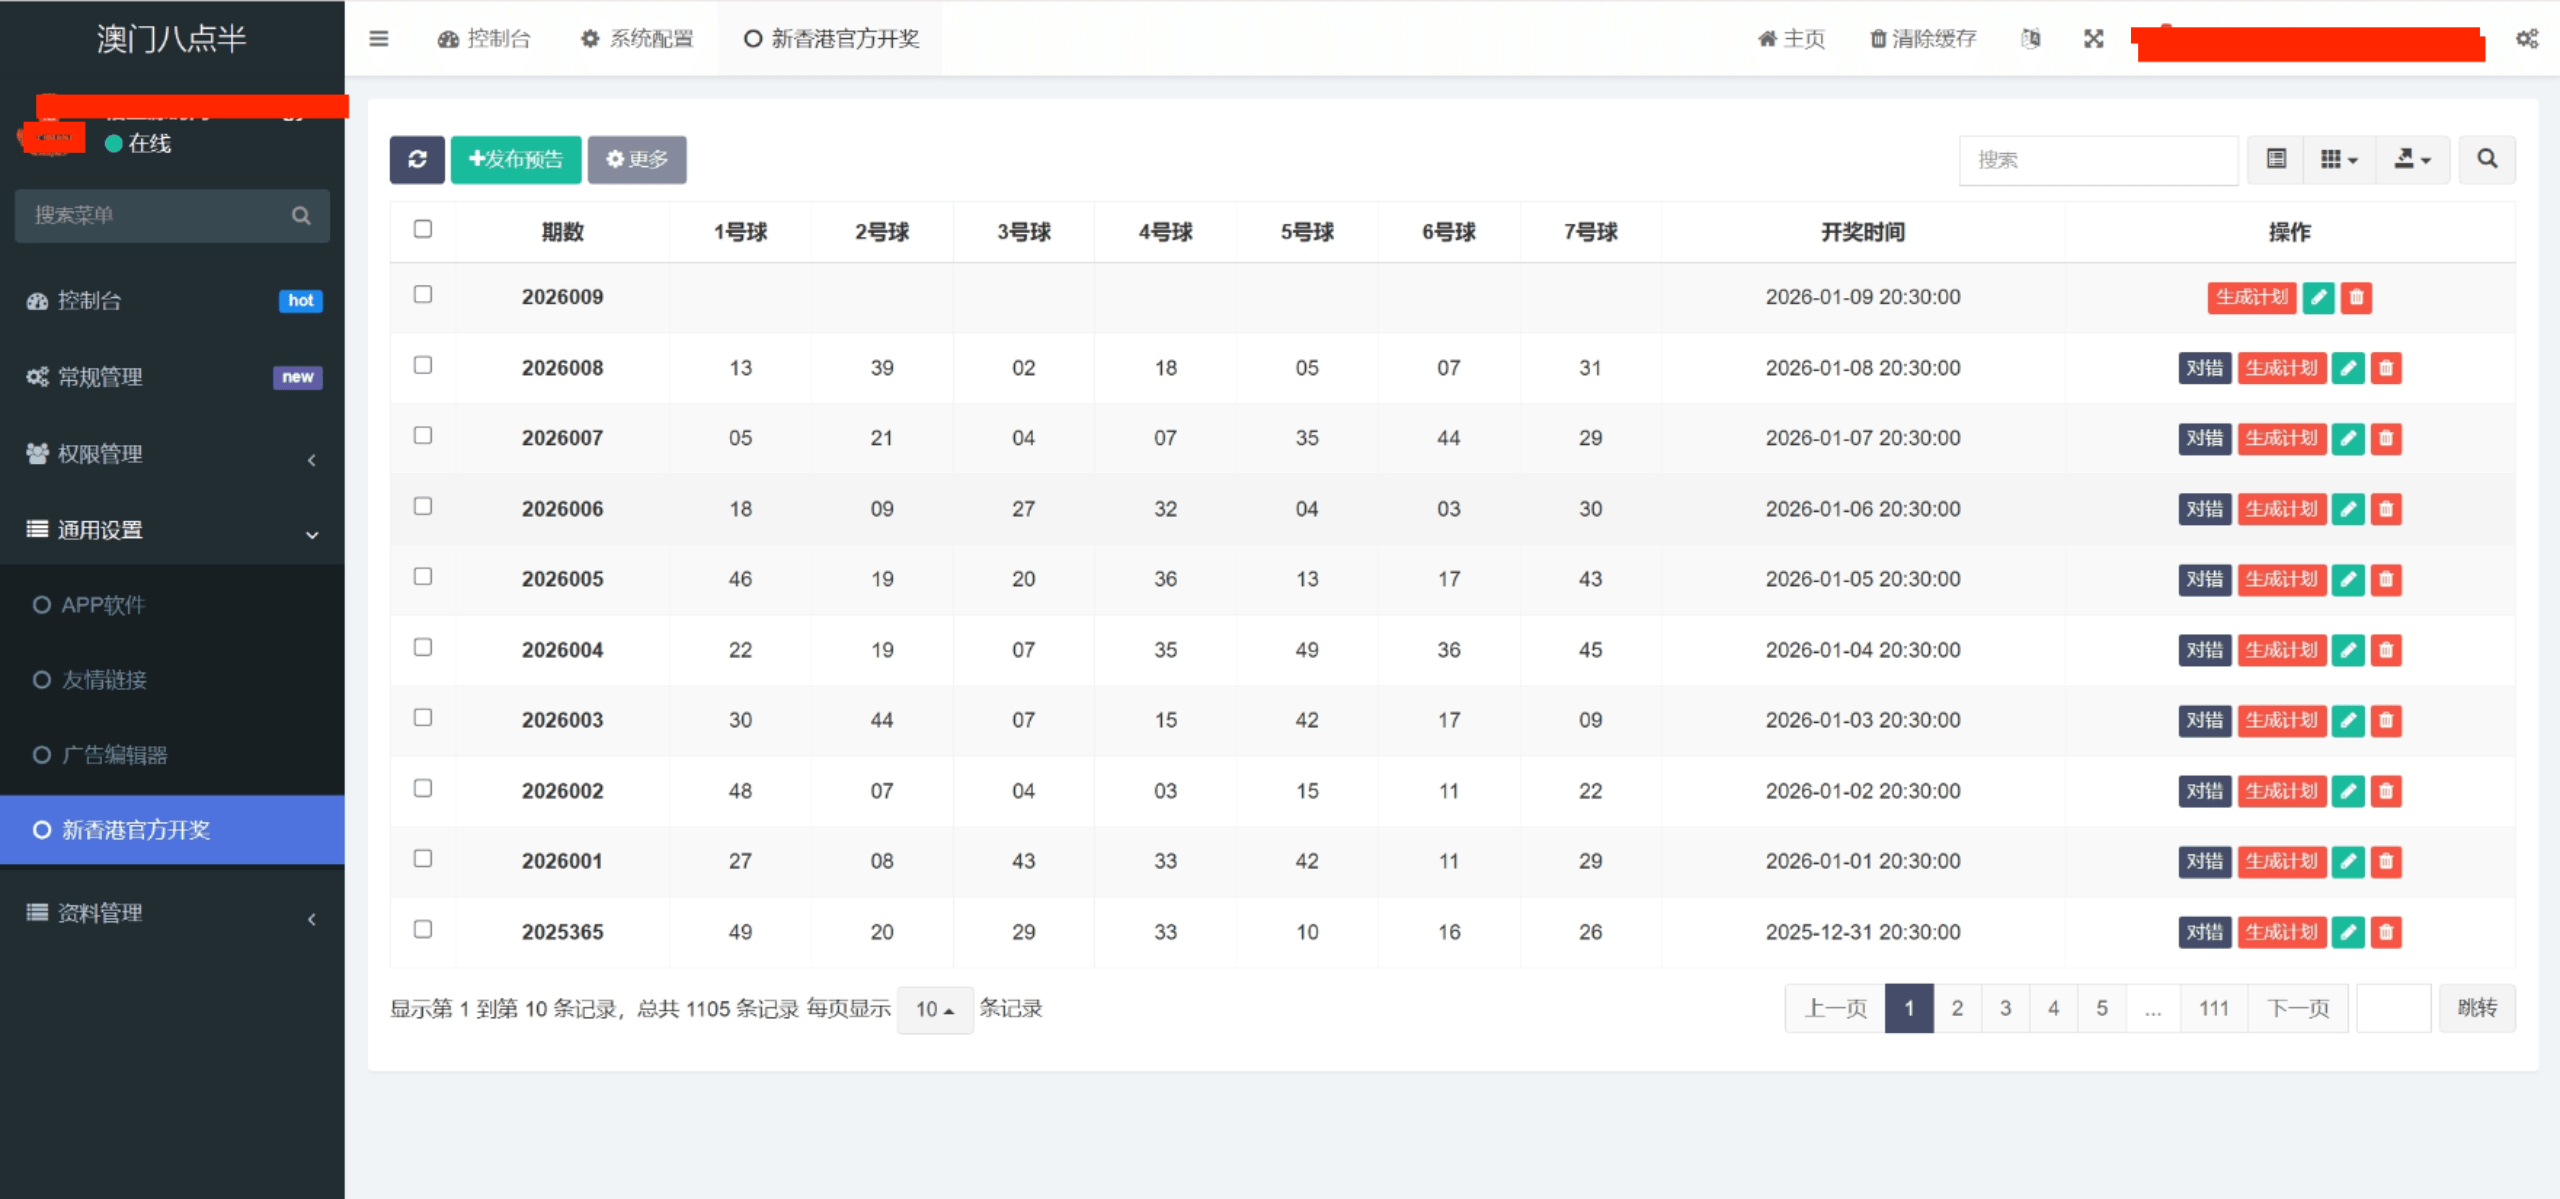
Task: Click the magnifier search icon button
Action: pos(2486,159)
